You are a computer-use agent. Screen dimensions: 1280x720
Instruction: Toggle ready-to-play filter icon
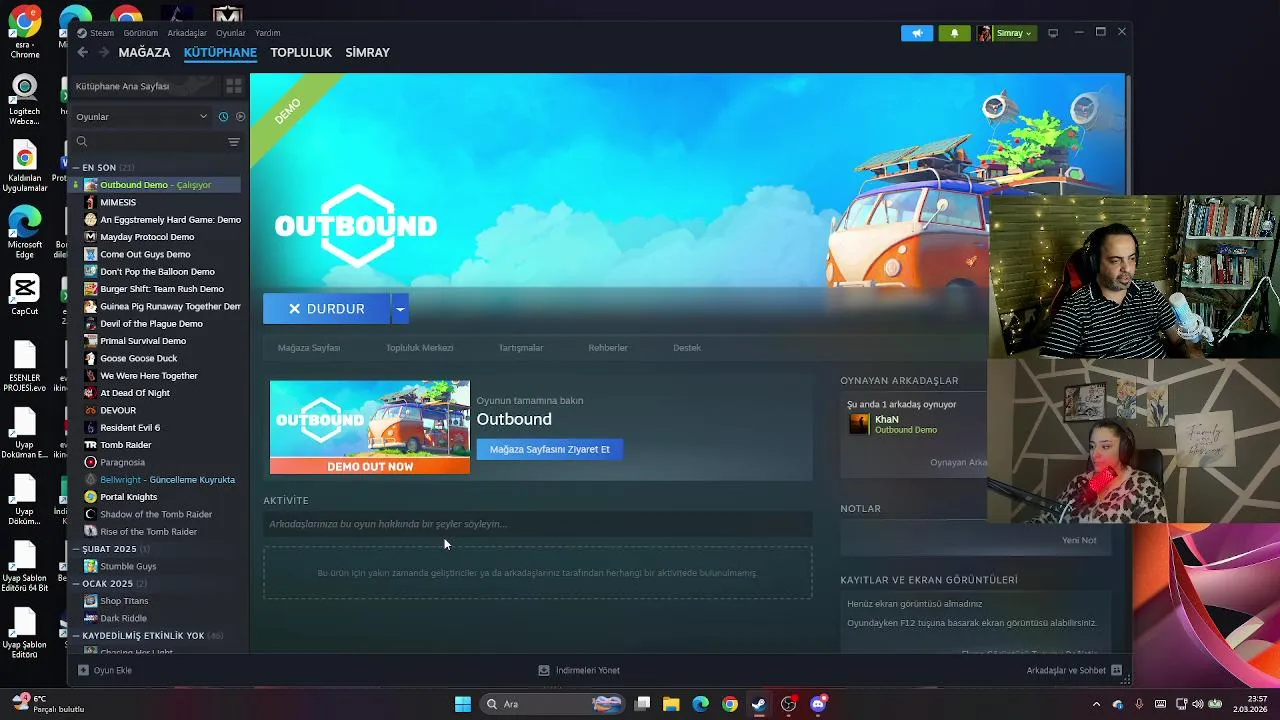[x=240, y=116]
